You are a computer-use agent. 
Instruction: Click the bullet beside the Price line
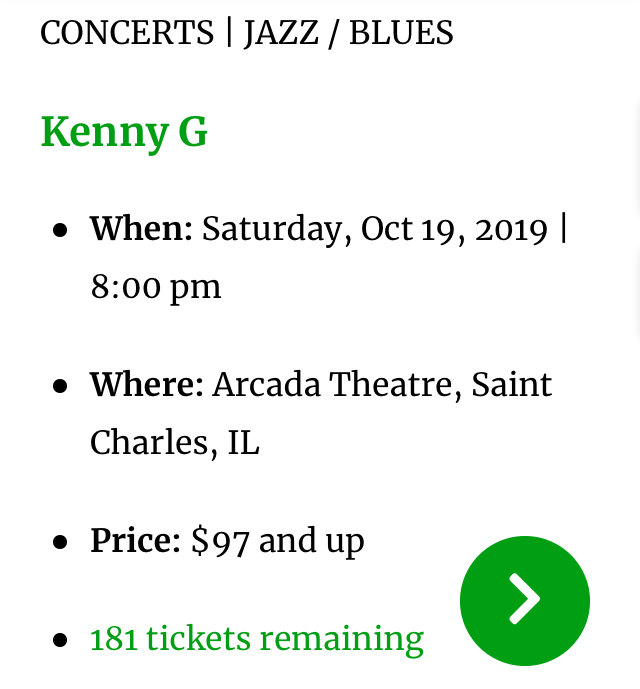61,541
